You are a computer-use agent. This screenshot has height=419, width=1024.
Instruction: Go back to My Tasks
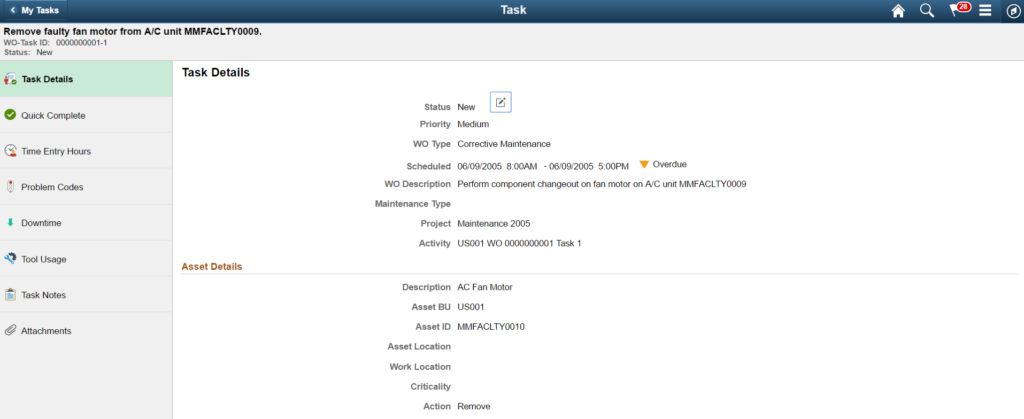pos(34,10)
